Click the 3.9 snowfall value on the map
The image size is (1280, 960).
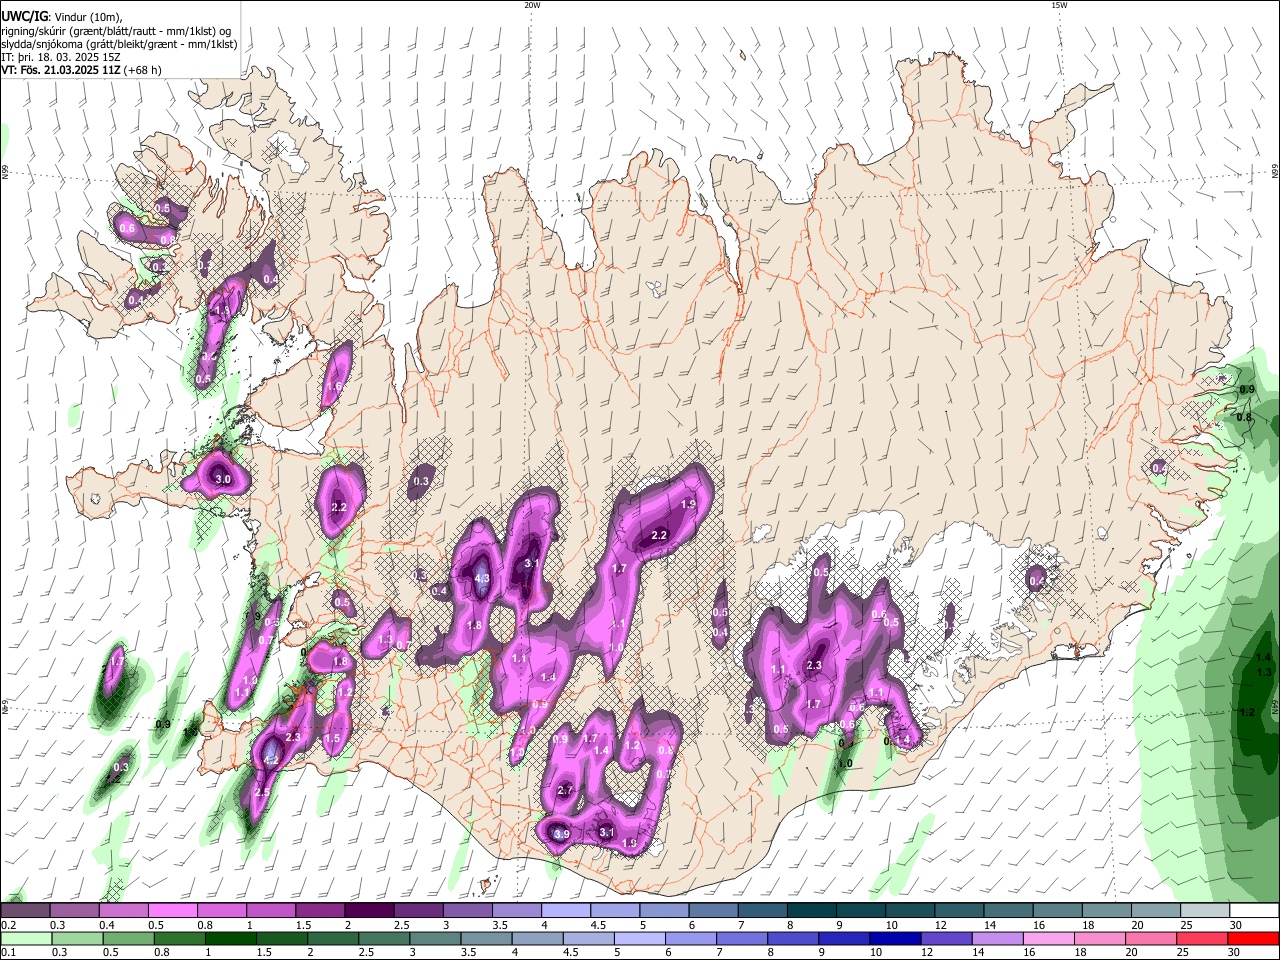[x=561, y=834]
